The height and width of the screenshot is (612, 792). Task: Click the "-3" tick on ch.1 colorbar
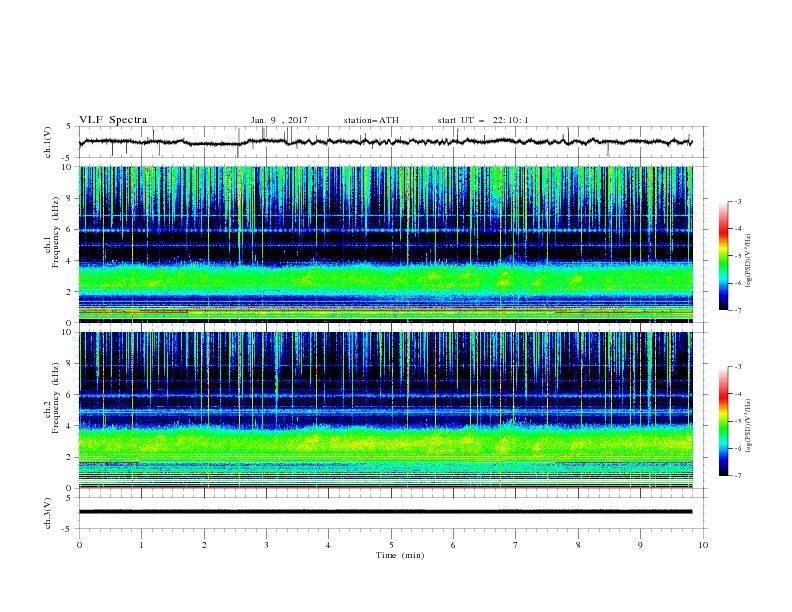coord(738,202)
